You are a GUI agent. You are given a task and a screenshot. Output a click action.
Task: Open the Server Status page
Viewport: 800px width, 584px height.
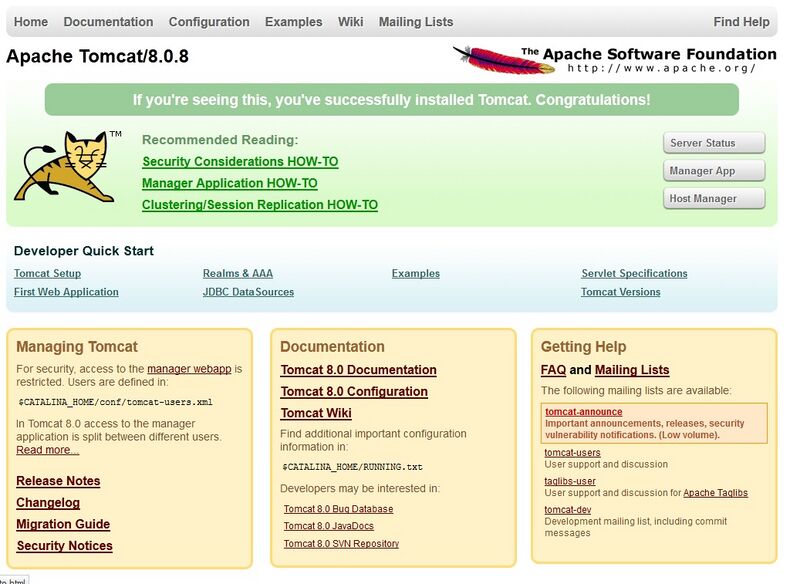pos(713,142)
